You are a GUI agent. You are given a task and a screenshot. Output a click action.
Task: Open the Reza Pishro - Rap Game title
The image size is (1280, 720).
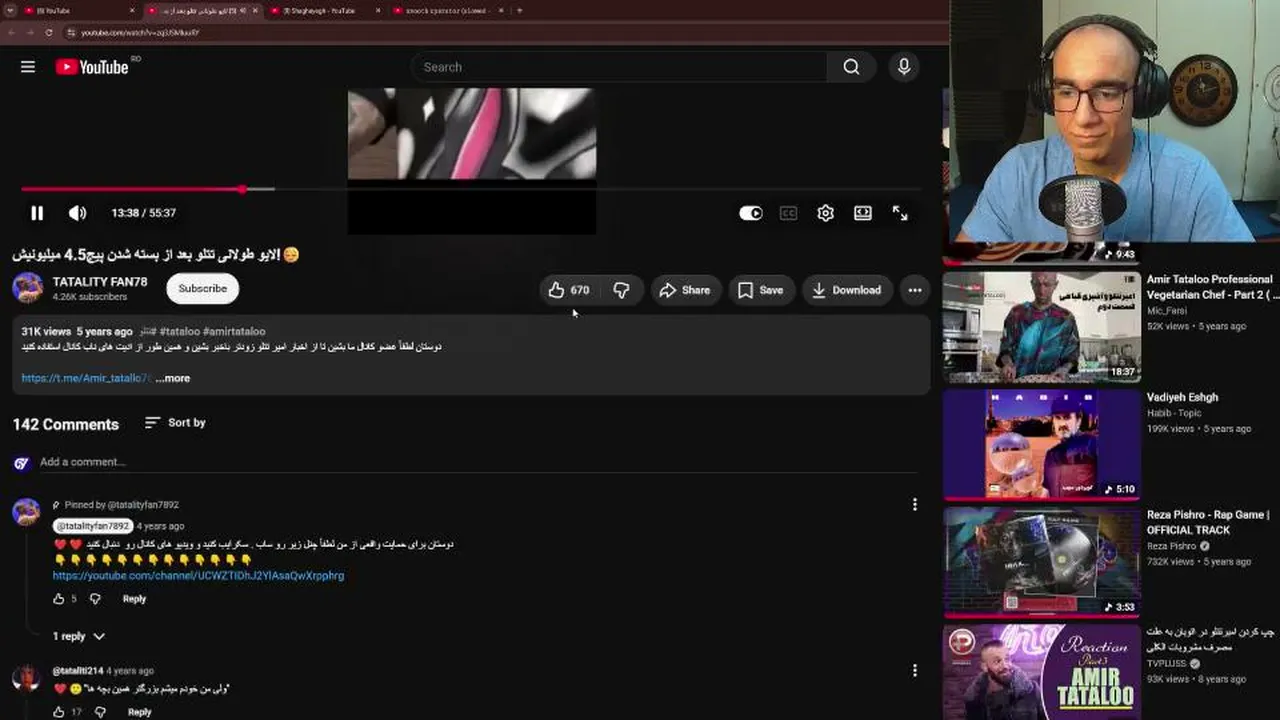1208,522
